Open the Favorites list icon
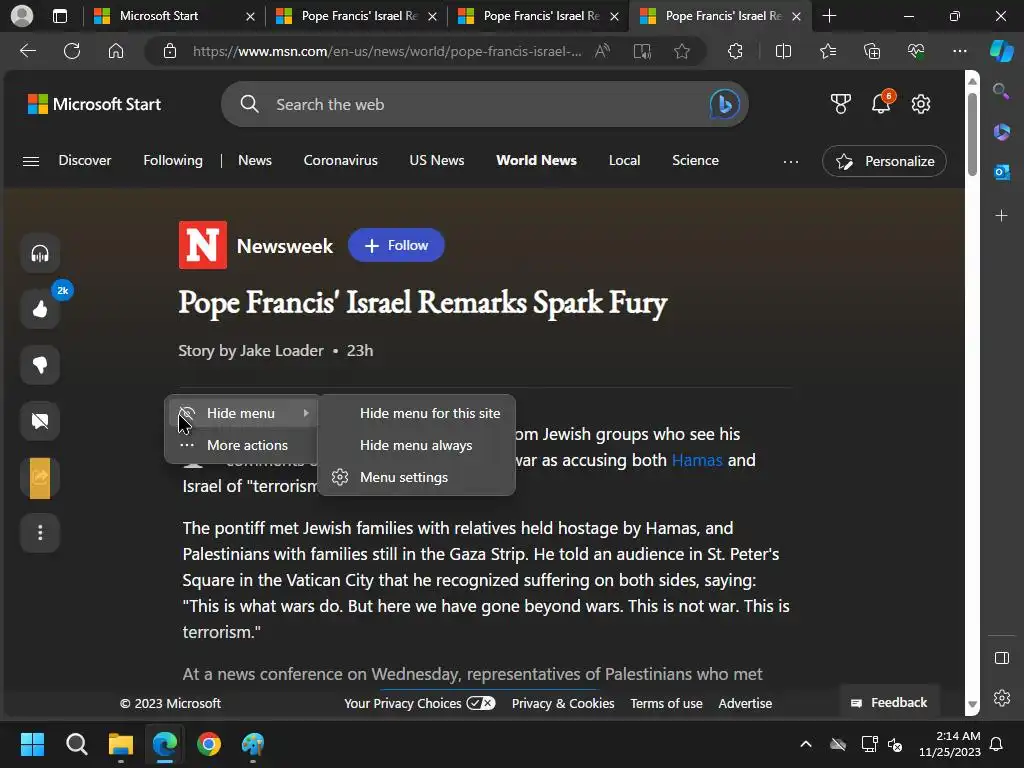Viewport: 1024px width, 768px height. click(x=827, y=51)
